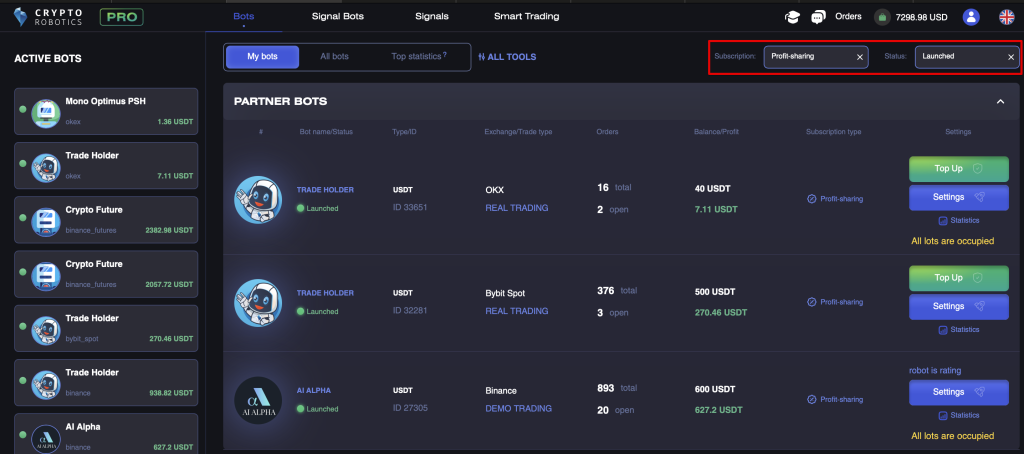
Task: Open the Status filter dropdown
Action: click(x=967, y=57)
